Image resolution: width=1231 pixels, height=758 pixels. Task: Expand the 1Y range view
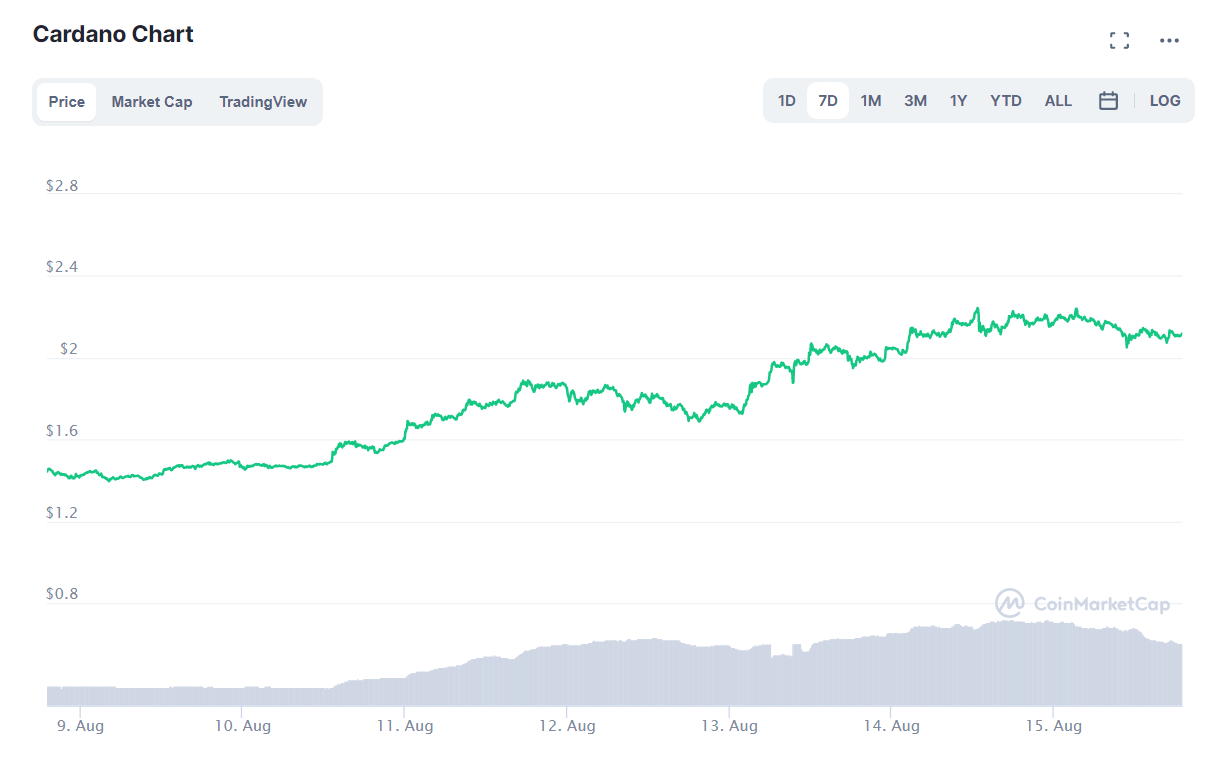(958, 100)
